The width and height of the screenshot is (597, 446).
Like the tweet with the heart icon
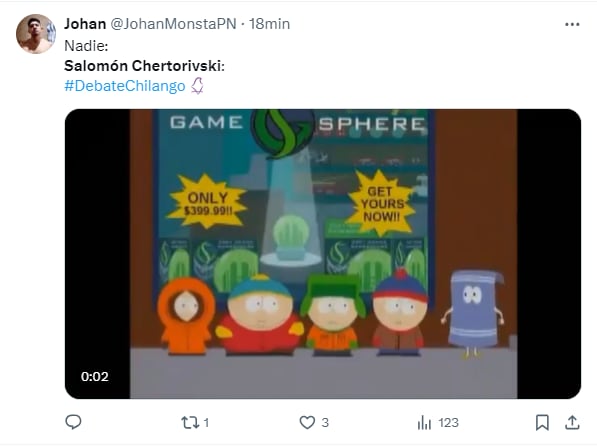point(307,422)
